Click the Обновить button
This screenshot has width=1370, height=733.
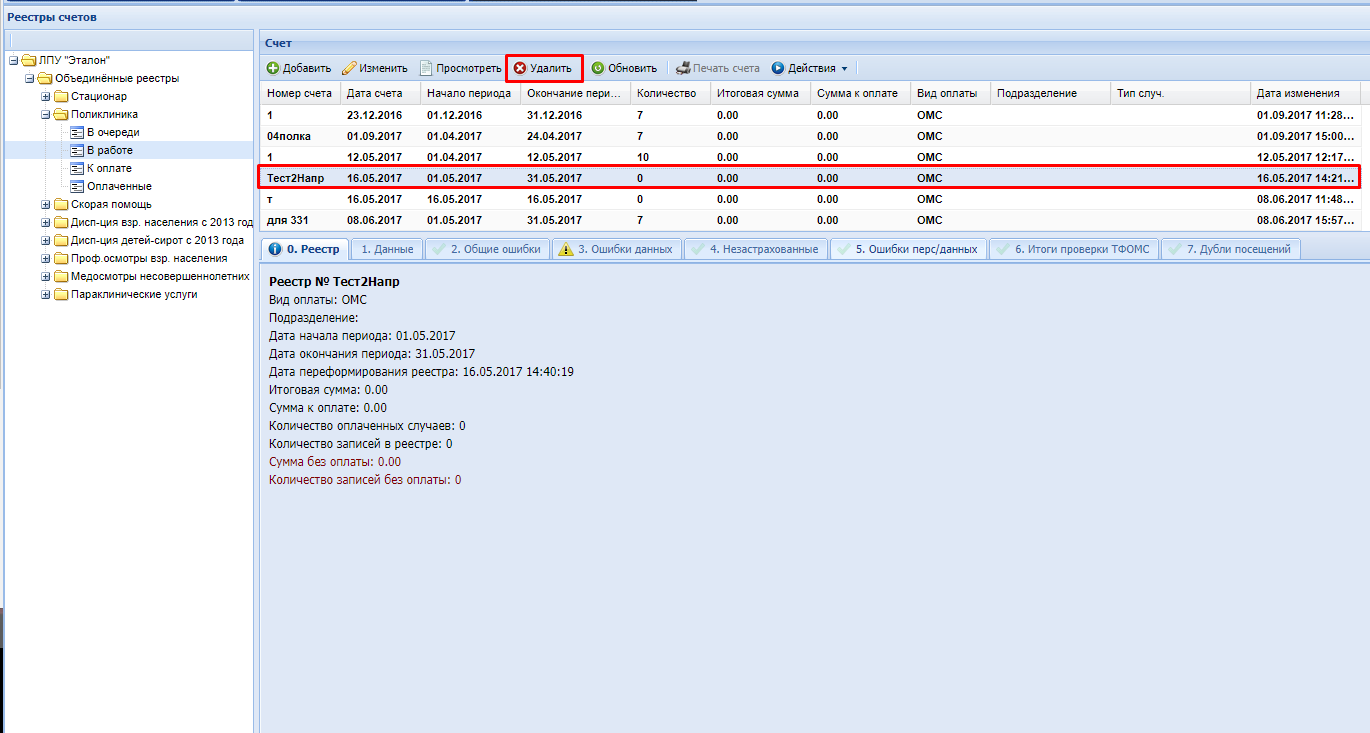click(x=623, y=68)
